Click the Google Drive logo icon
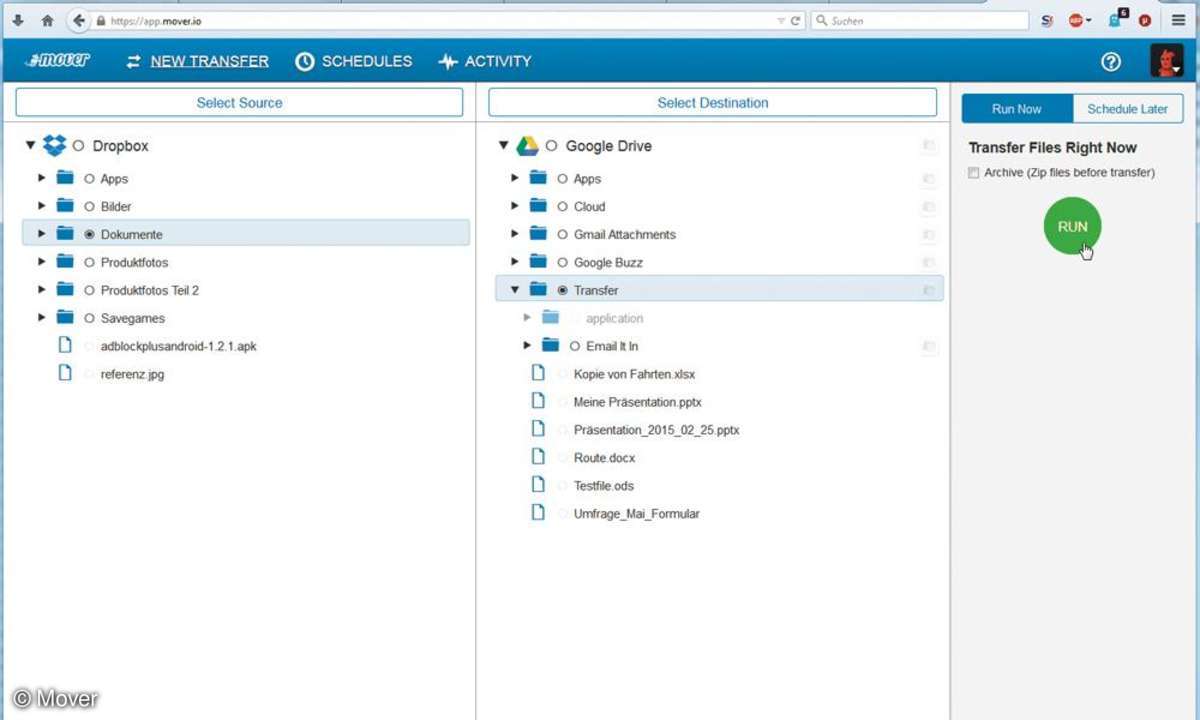 (527, 146)
